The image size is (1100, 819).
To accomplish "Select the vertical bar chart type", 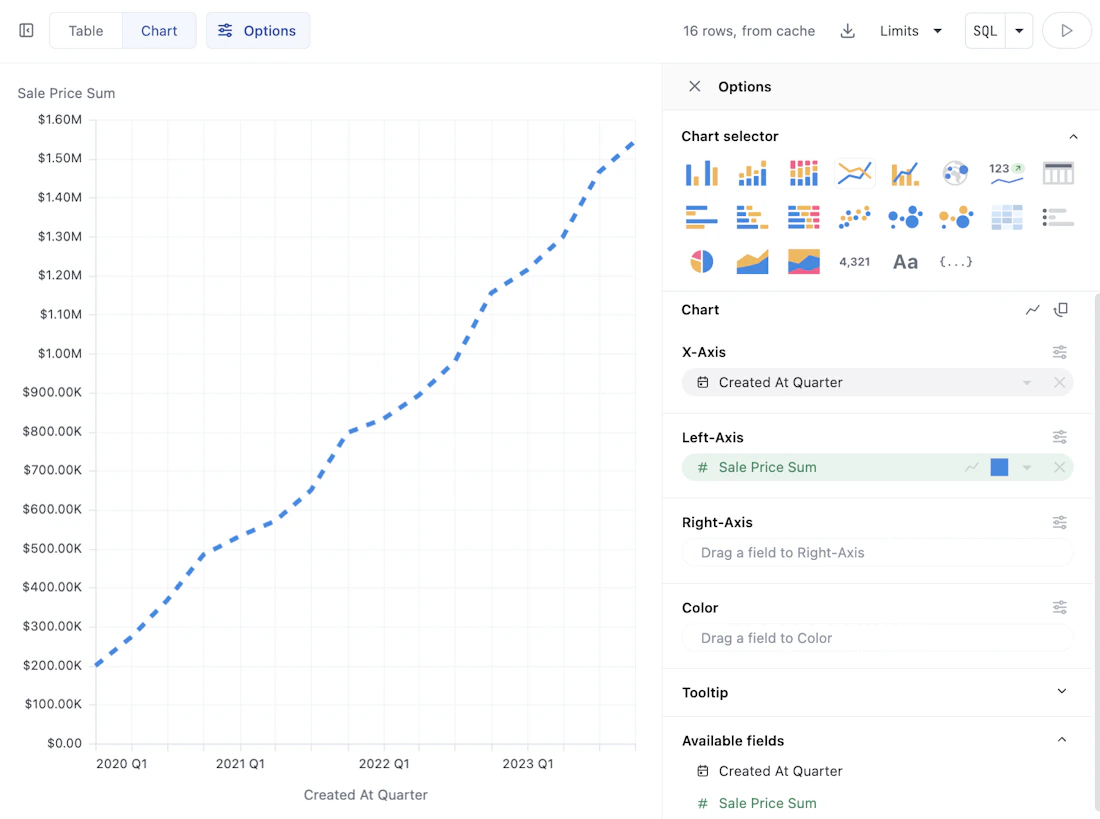I will coord(701,172).
